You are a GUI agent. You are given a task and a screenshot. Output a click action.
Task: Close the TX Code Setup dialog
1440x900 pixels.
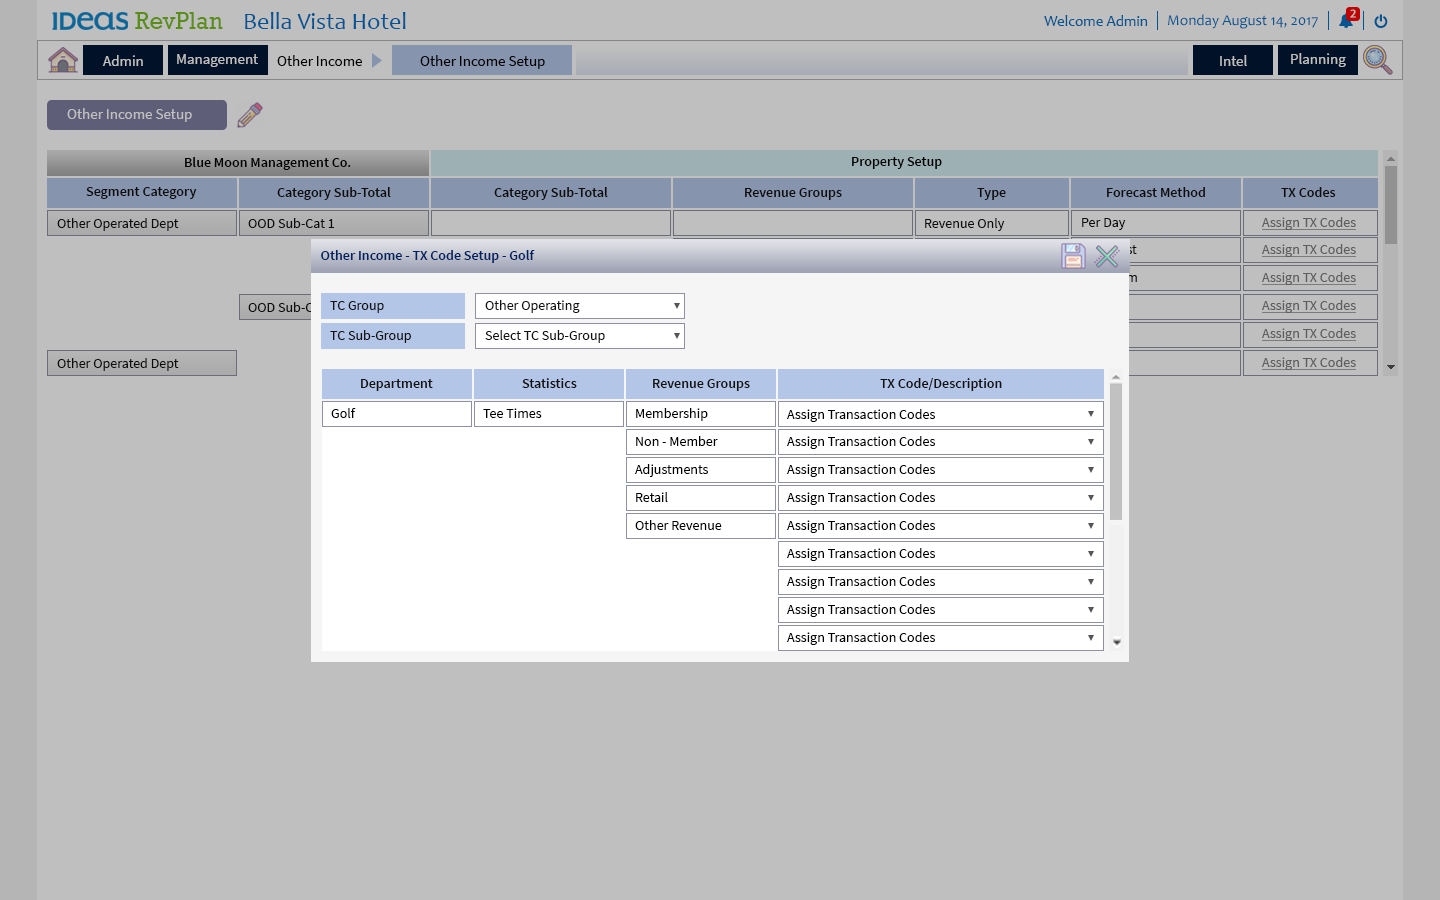(x=1106, y=256)
